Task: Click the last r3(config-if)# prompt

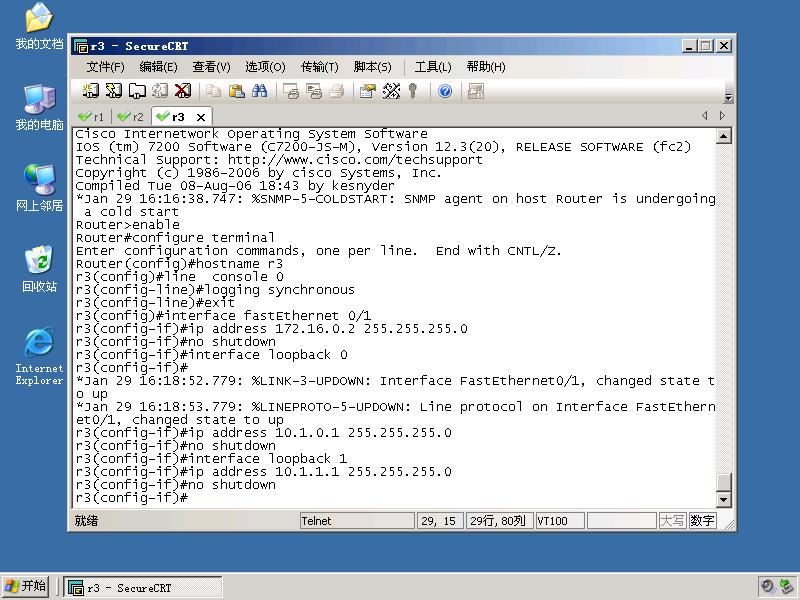Action: pyautogui.click(x=132, y=498)
